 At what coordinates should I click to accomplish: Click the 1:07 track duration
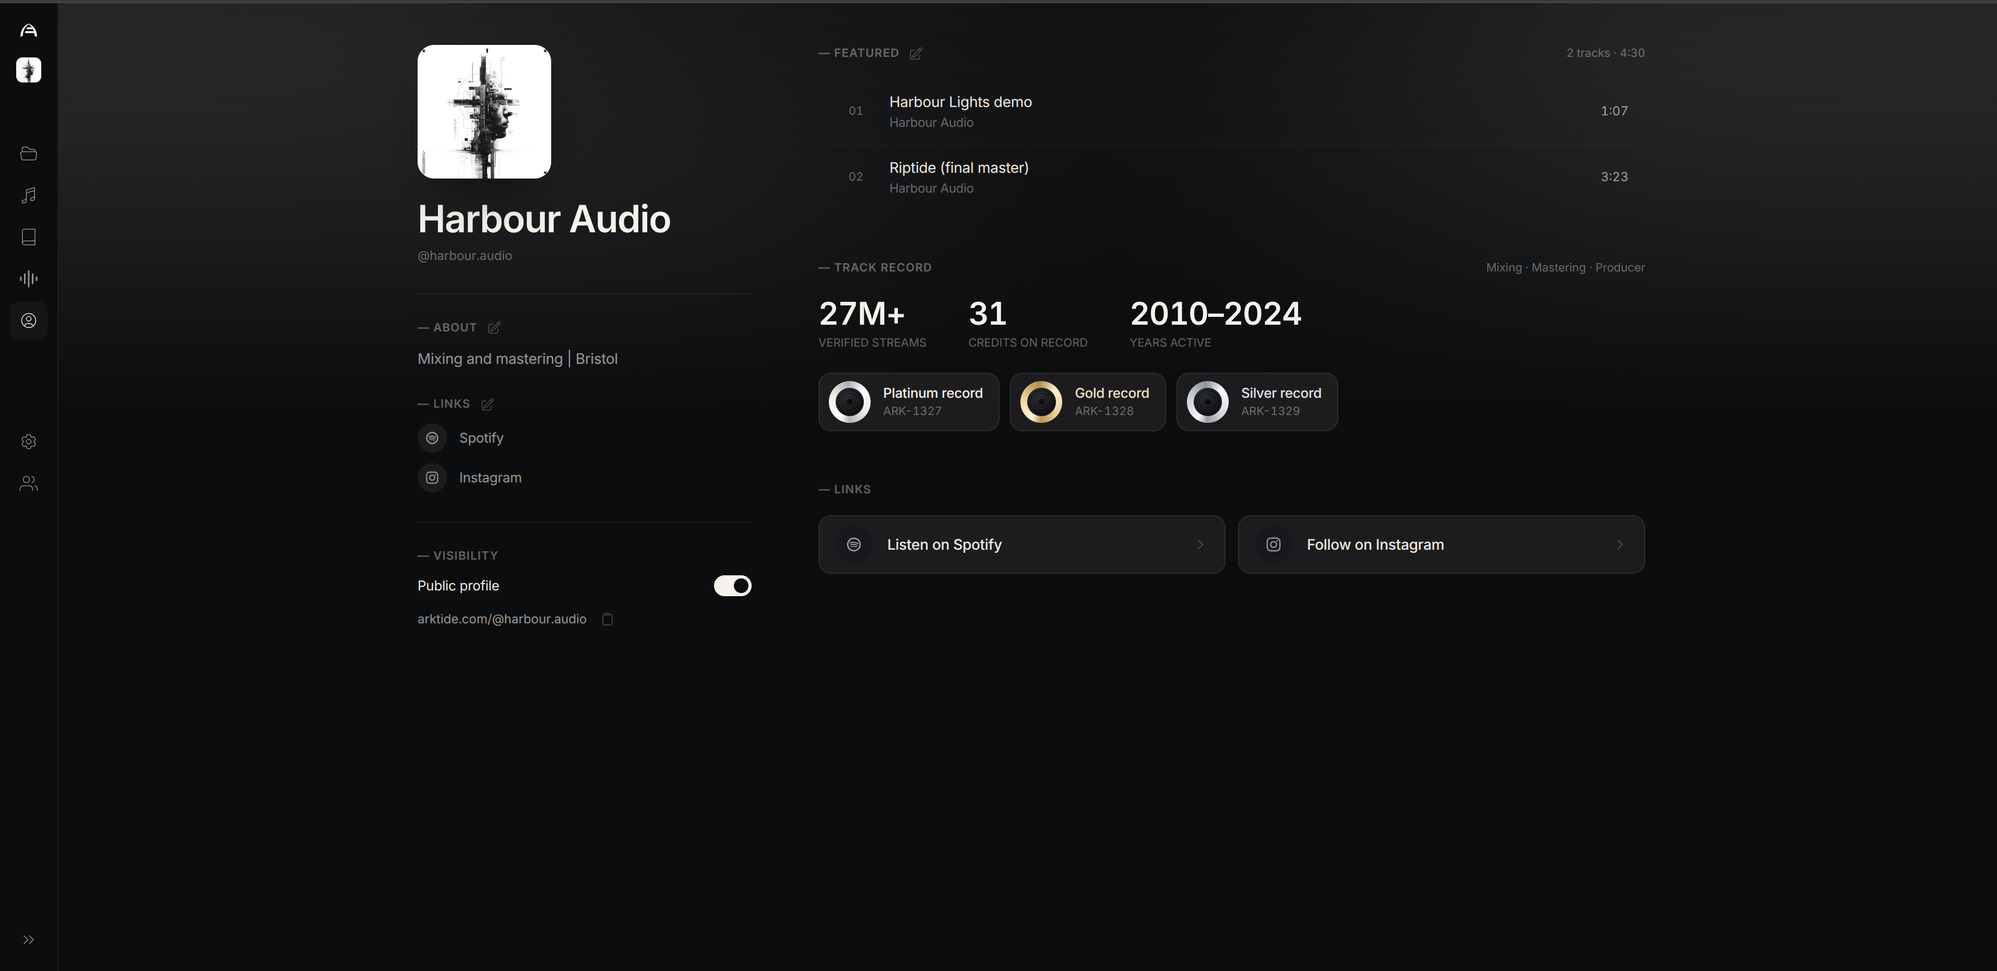1614,111
